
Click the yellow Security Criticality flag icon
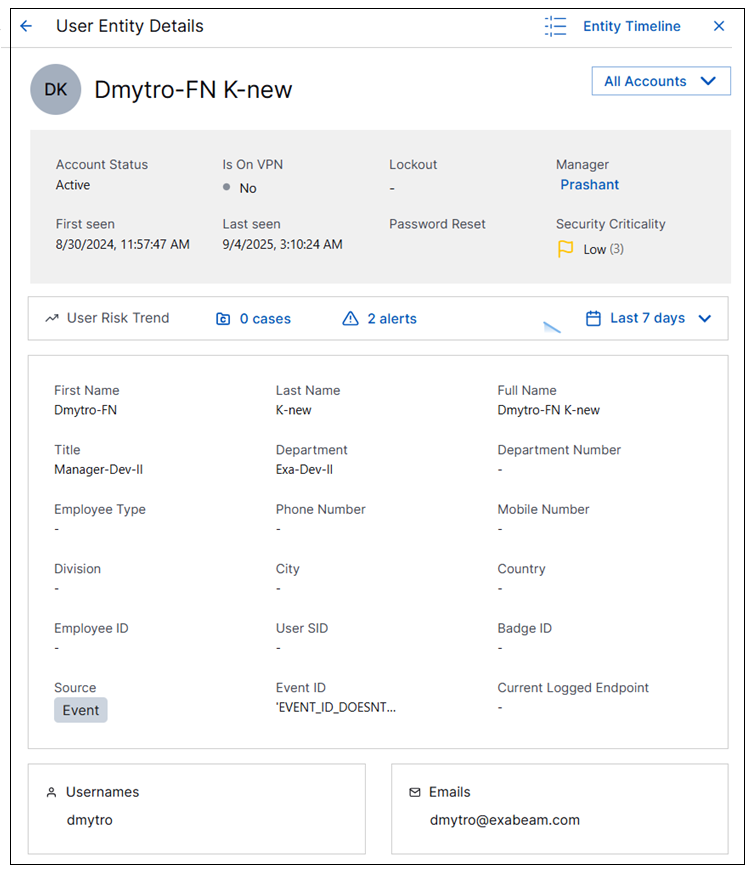coord(565,249)
